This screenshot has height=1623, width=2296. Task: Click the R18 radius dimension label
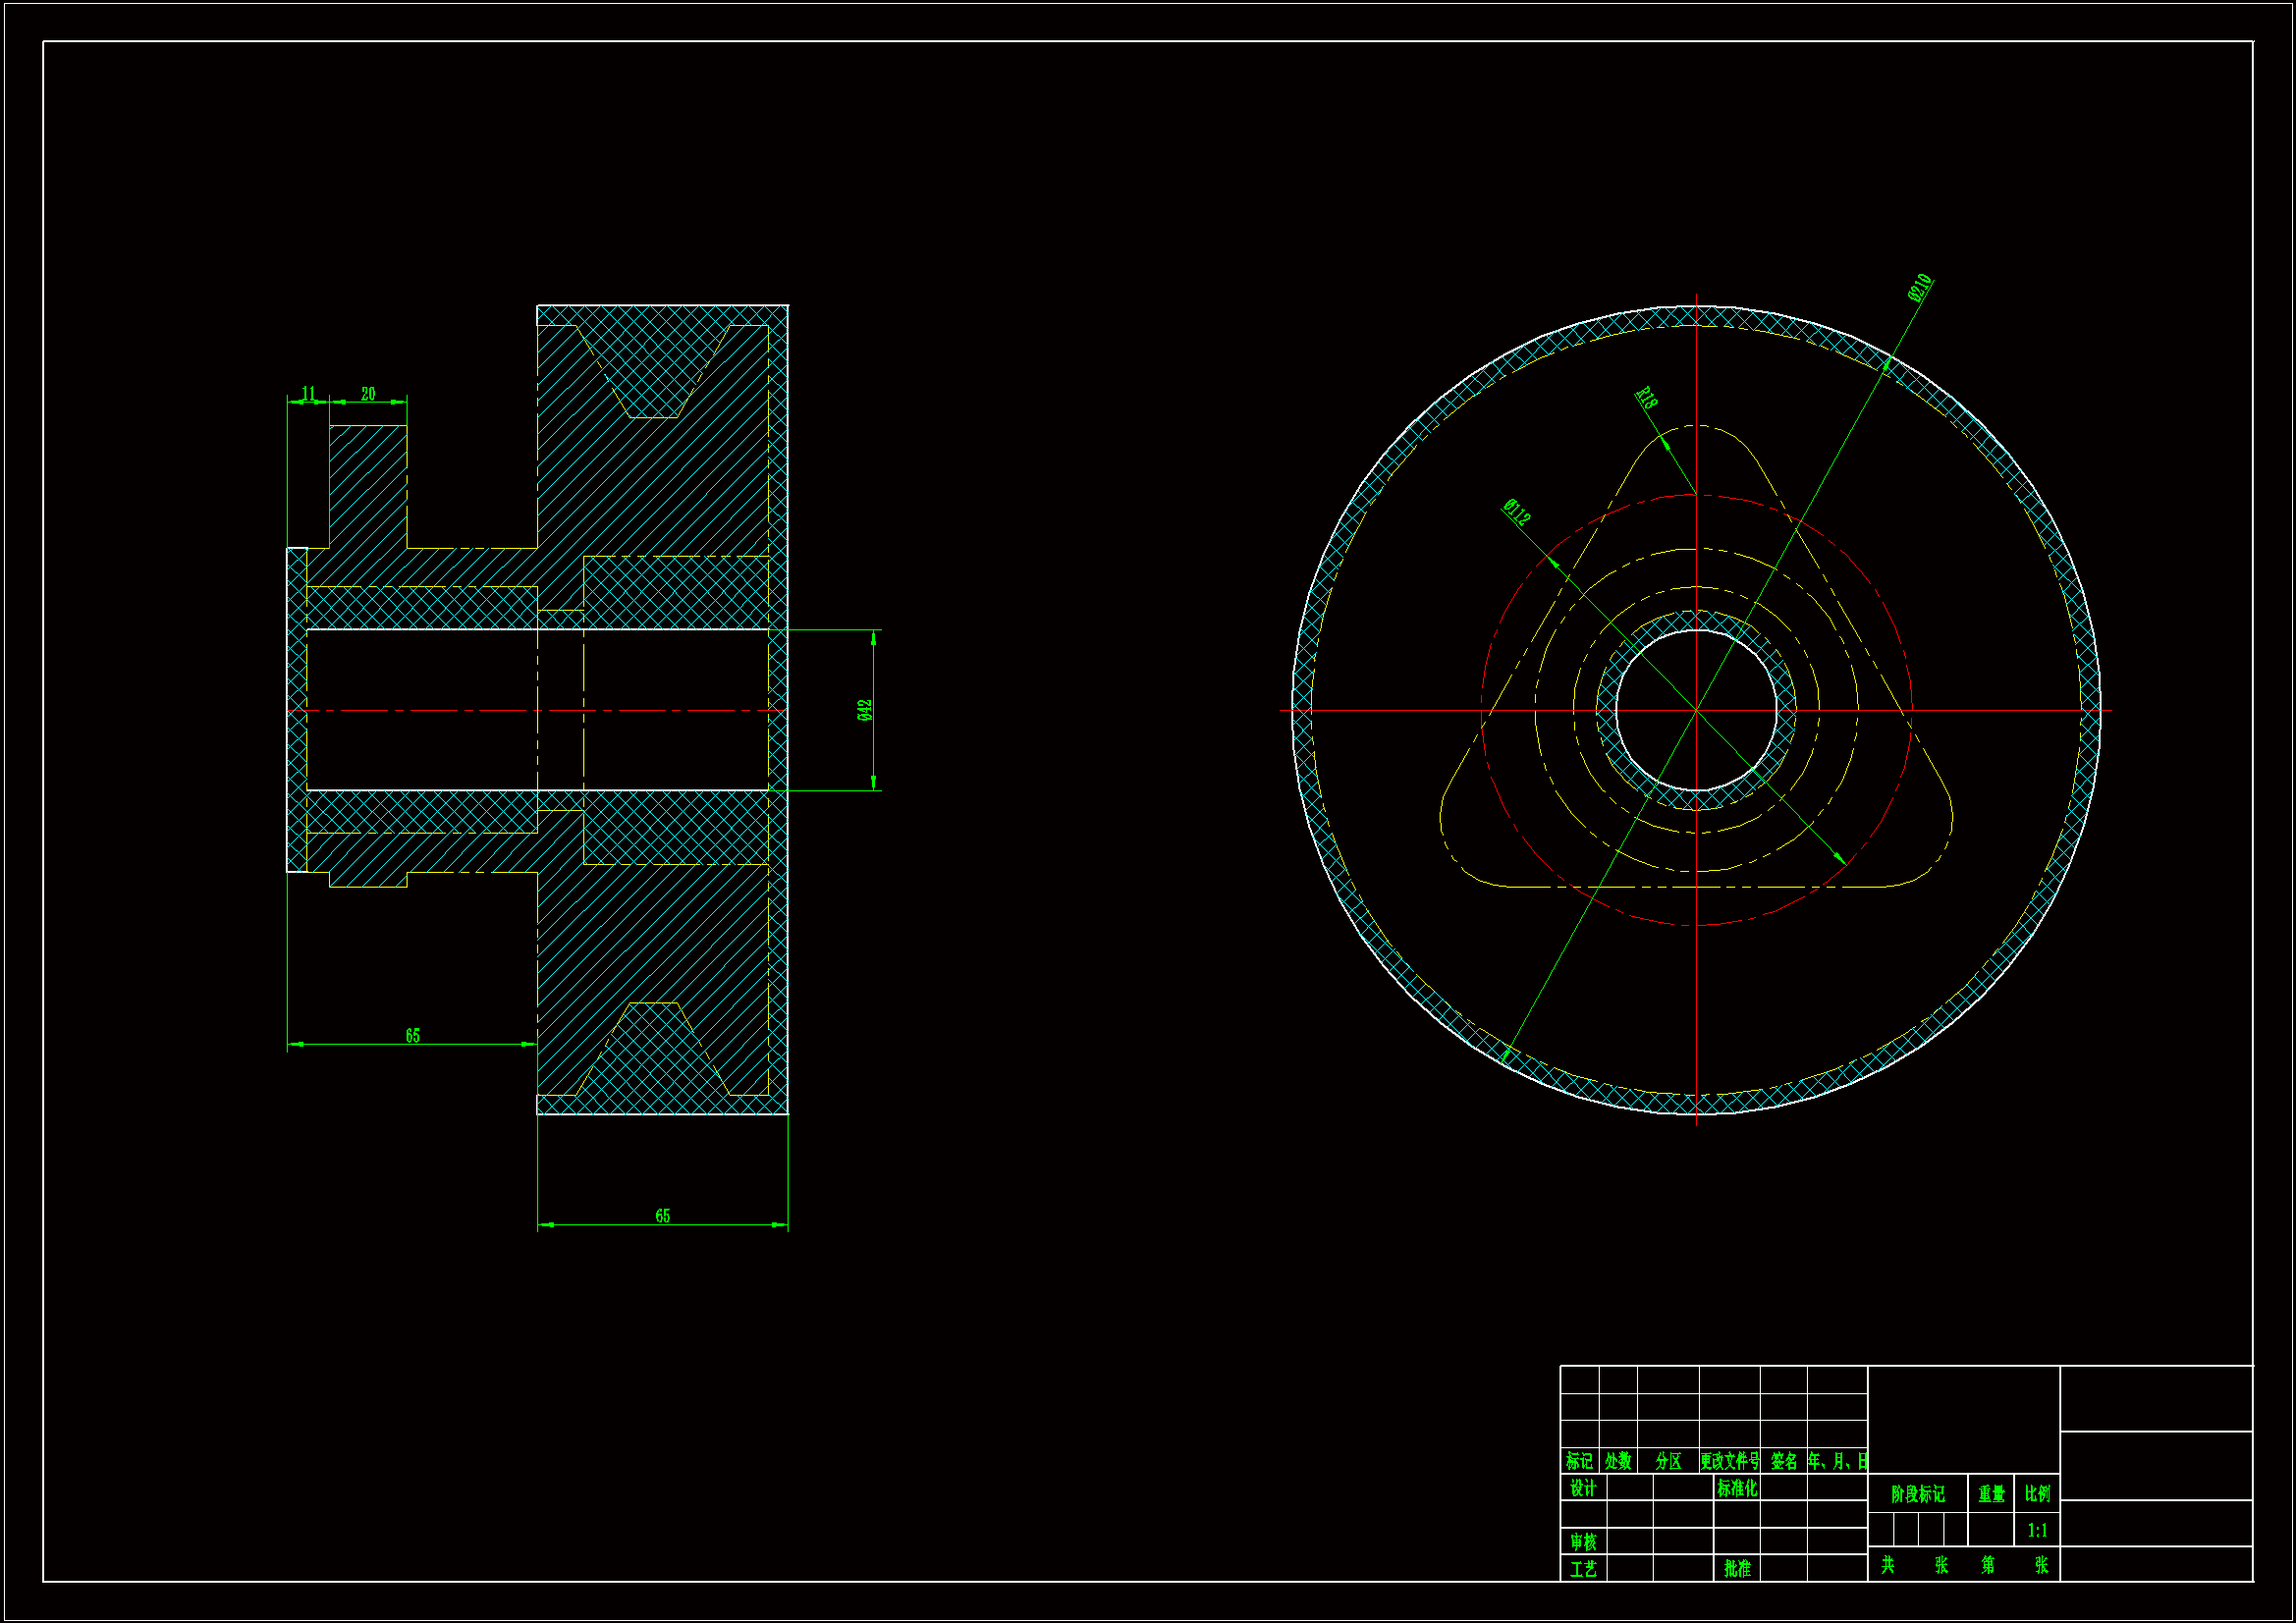coord(1645,397)
